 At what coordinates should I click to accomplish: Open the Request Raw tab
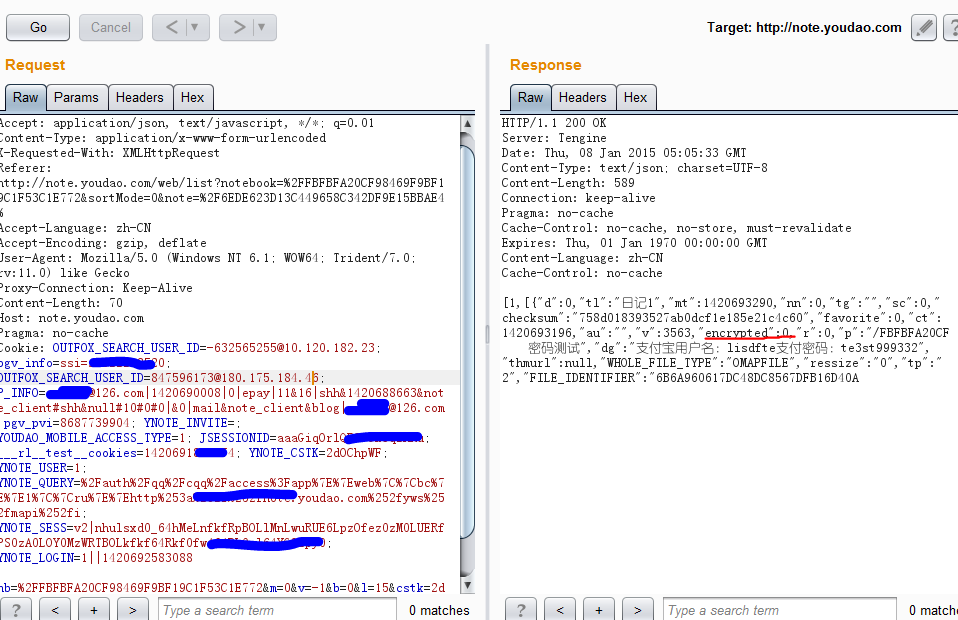tap(26, 98)
